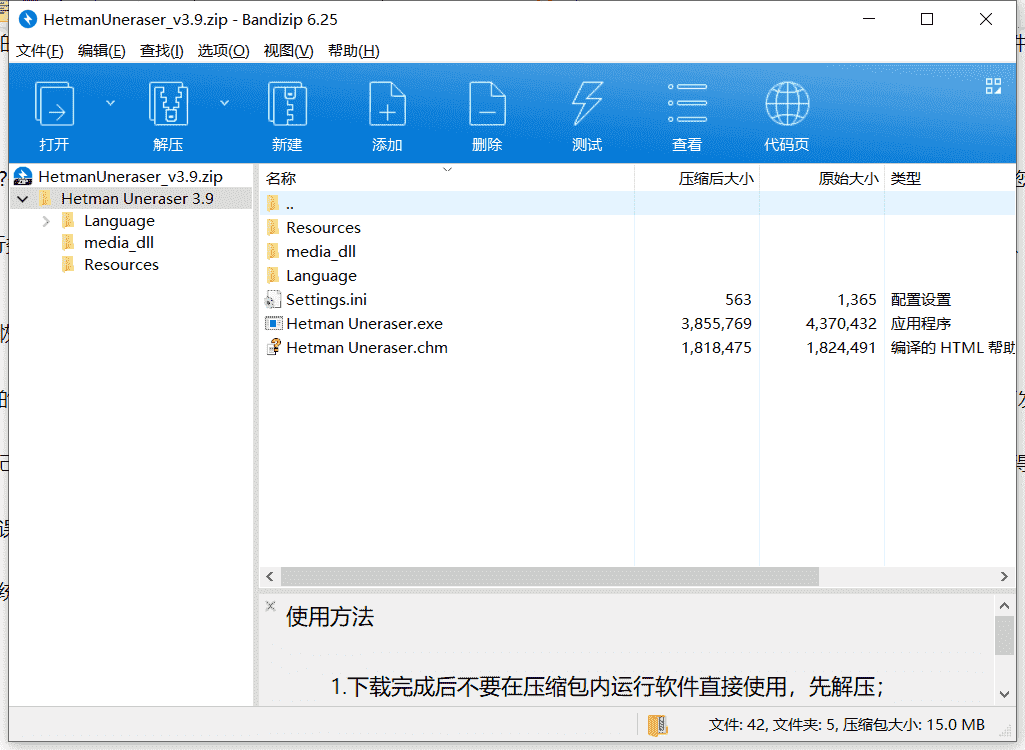
Task: Click the 使用方法 comment heading
Action: tap(329, 617)
